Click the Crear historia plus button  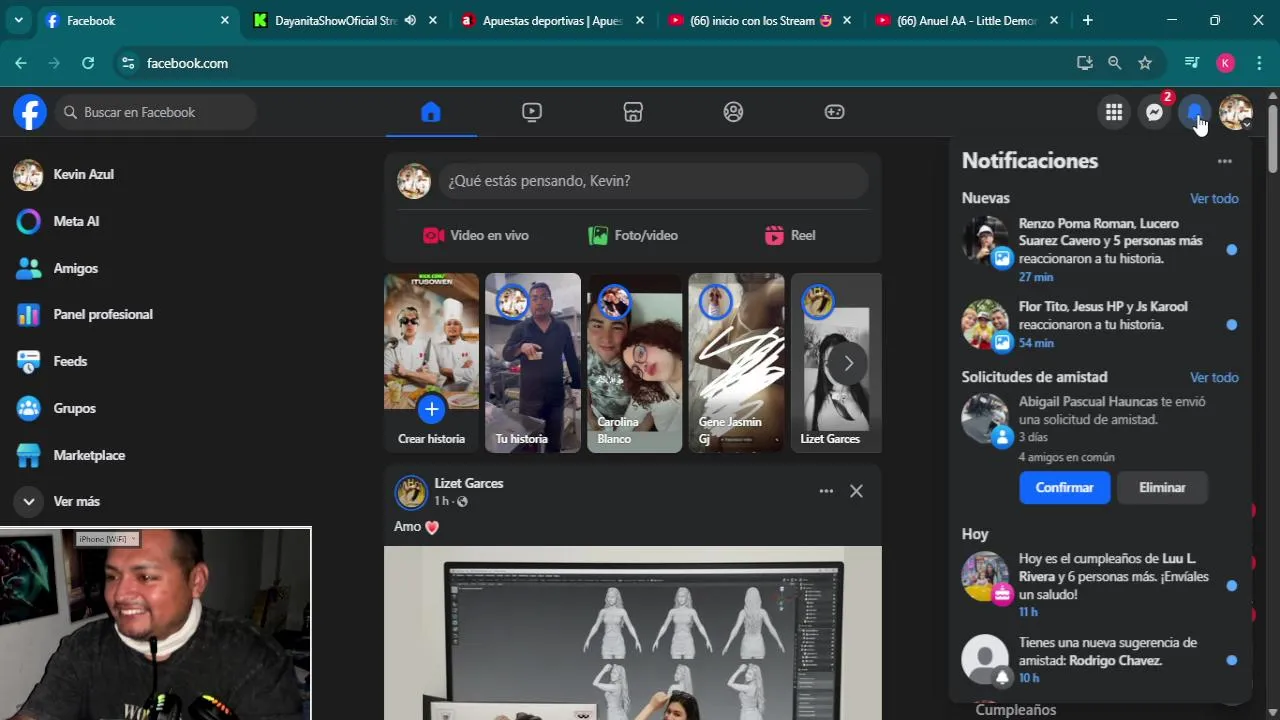[x=431, y=408]
